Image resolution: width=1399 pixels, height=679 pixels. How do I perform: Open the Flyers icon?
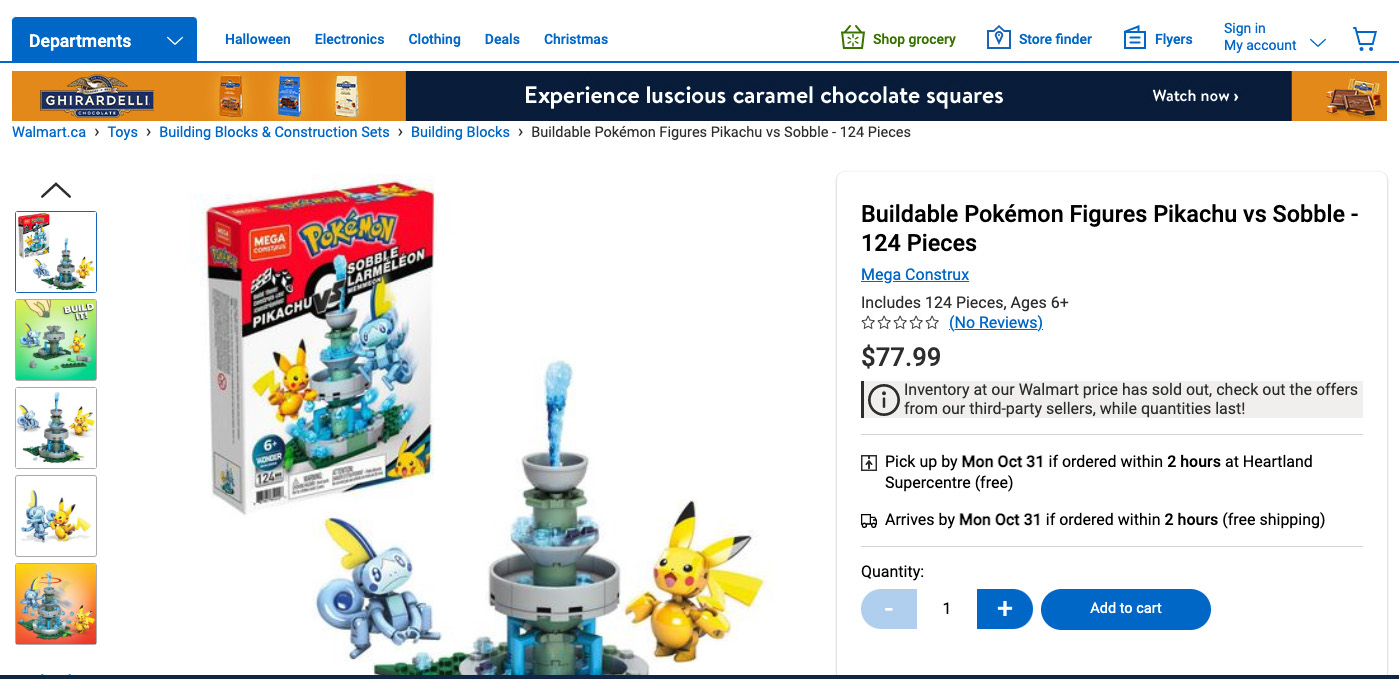[1134, 39]
